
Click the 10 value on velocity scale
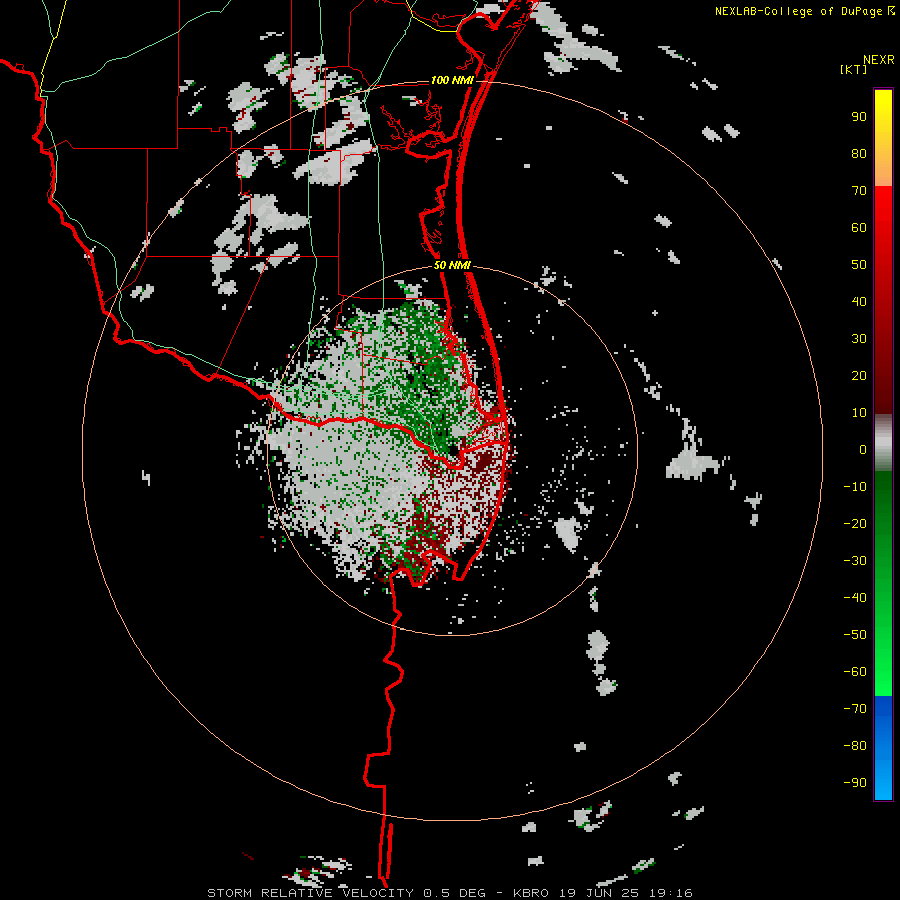859,413
